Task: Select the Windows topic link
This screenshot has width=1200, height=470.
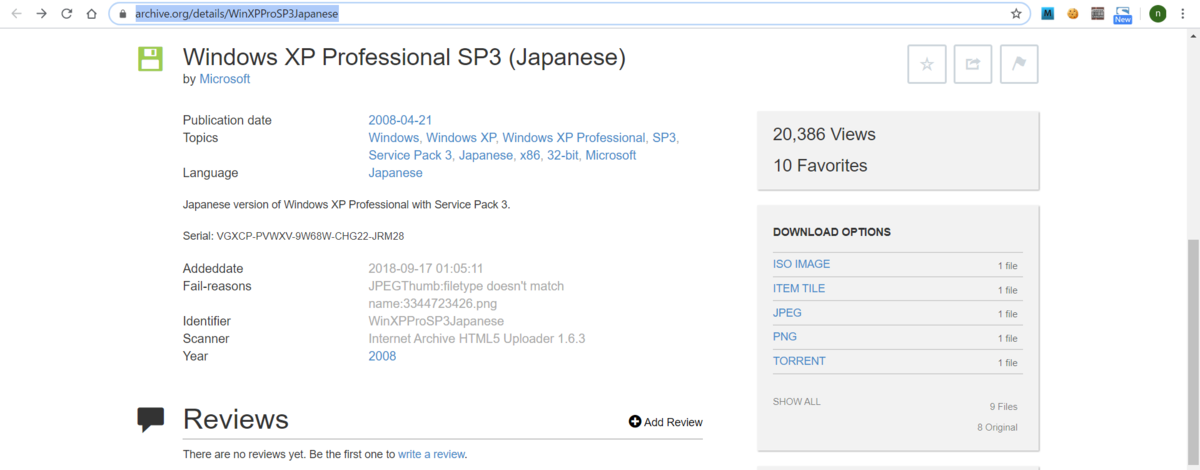Action: pyautogui.click(x=394, y=138)
